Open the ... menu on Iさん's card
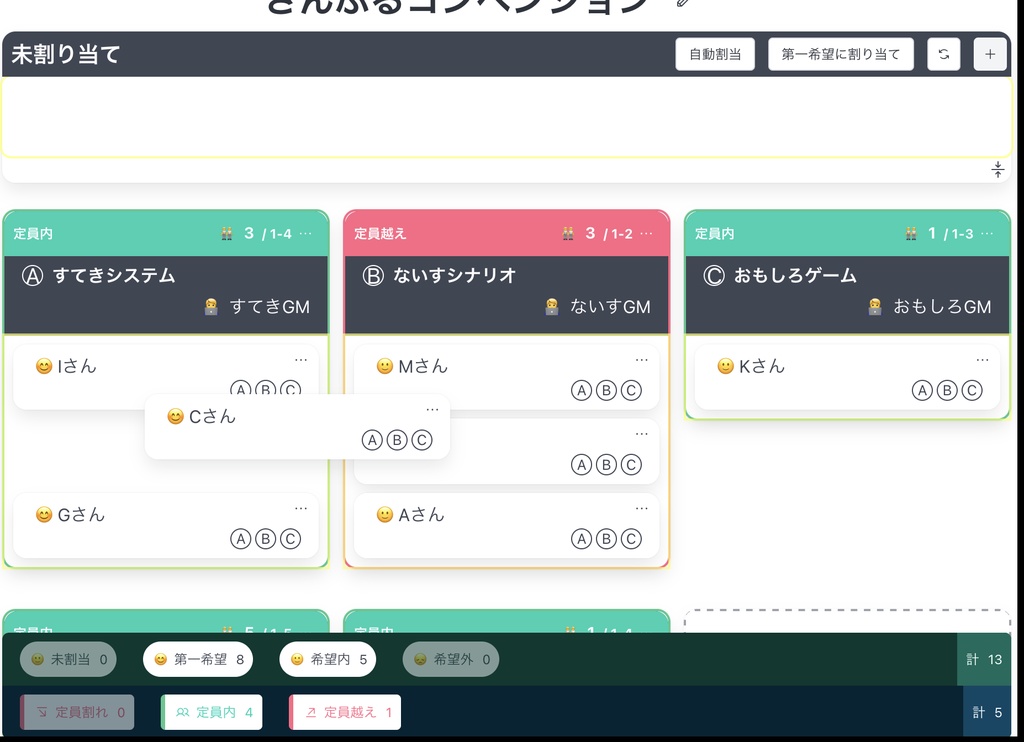Image resolution: width=1024 pixels, height=742 pixels. tap(300, 359)
